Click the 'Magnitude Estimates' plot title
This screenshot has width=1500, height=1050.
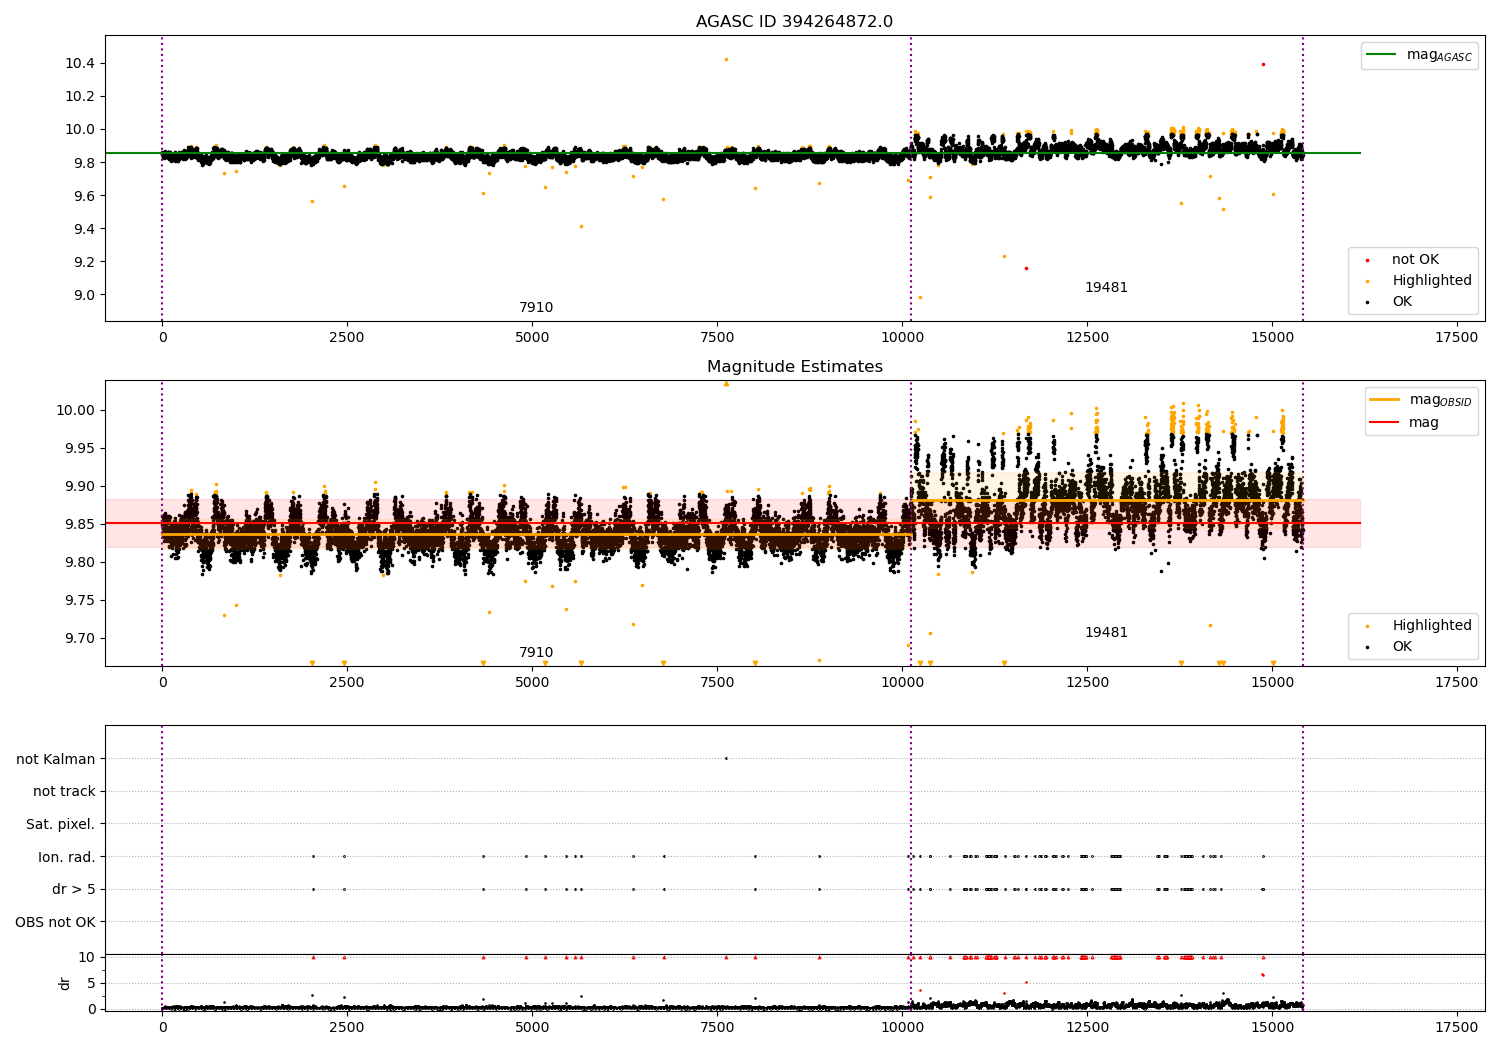[x=794, y=367]
